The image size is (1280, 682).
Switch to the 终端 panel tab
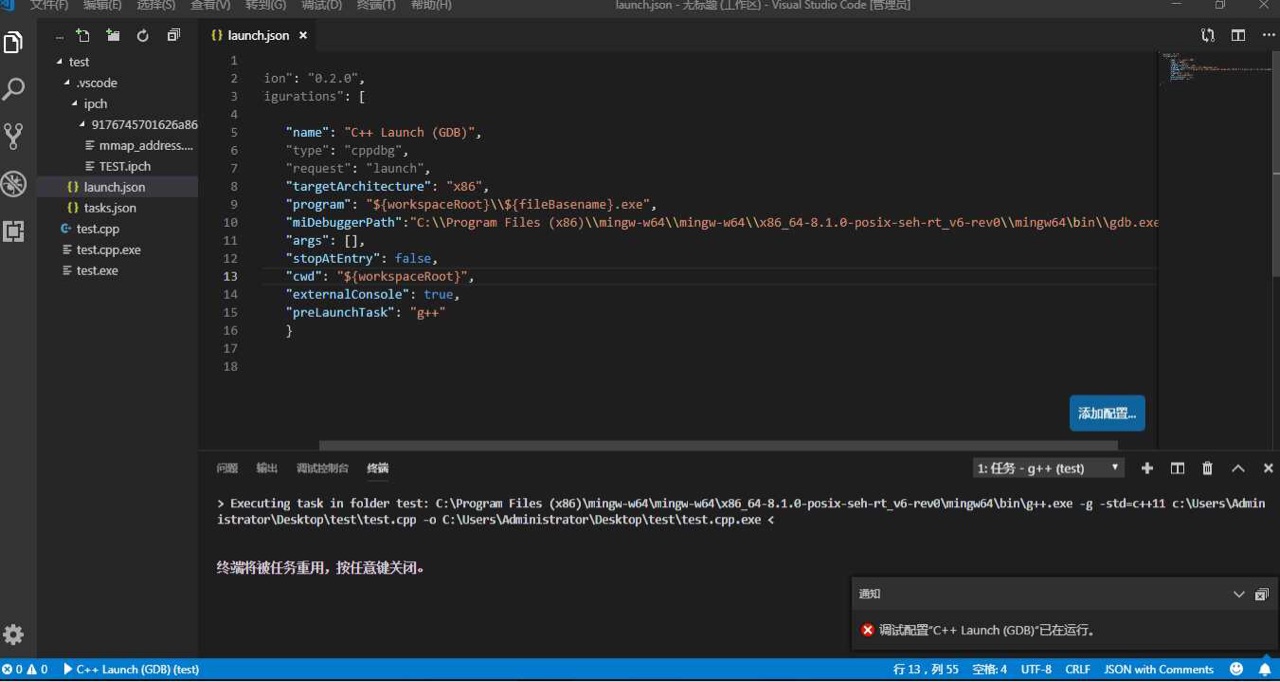coord(377,468)
